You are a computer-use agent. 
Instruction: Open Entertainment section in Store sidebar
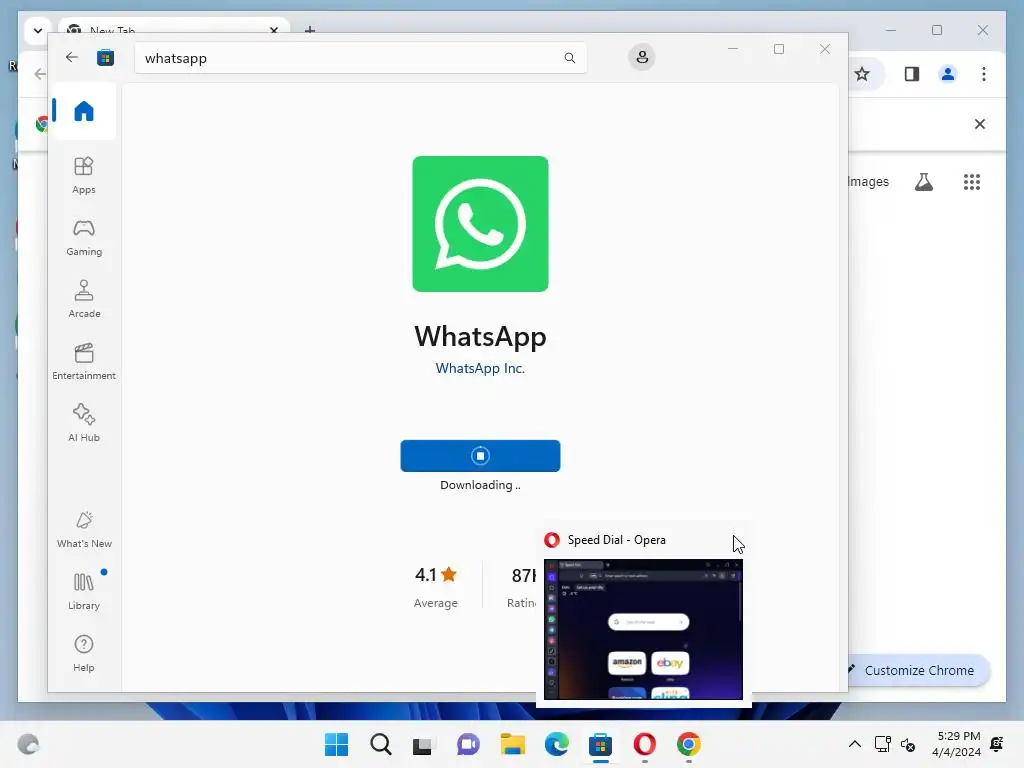pyautogui.click(x=84, y=361)
